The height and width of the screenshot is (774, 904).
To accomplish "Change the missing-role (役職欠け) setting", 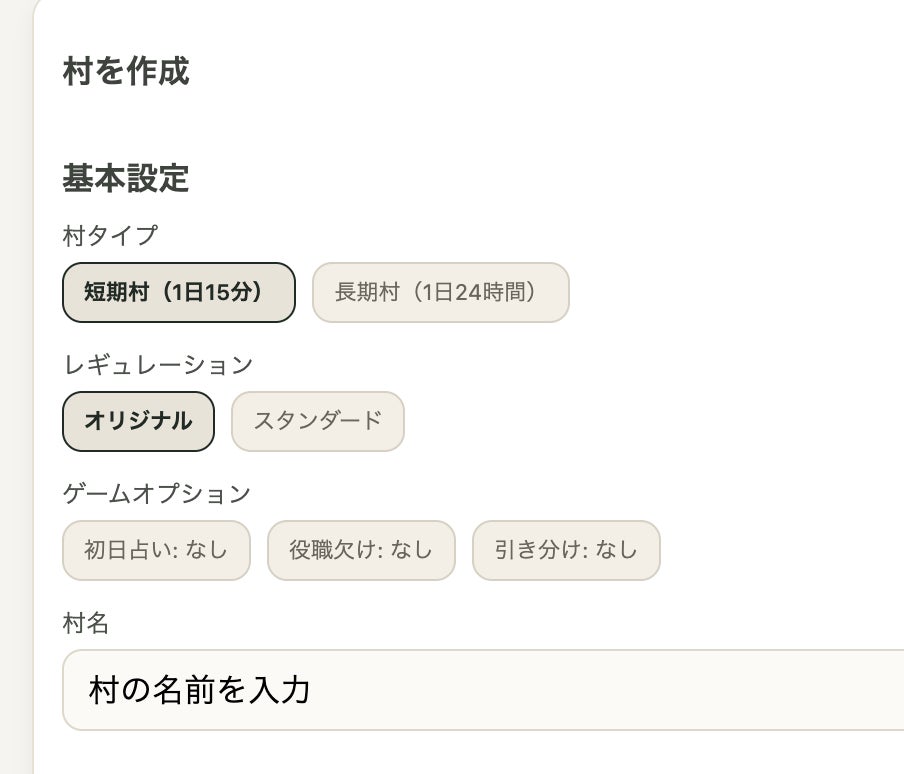I will (361, 550).
